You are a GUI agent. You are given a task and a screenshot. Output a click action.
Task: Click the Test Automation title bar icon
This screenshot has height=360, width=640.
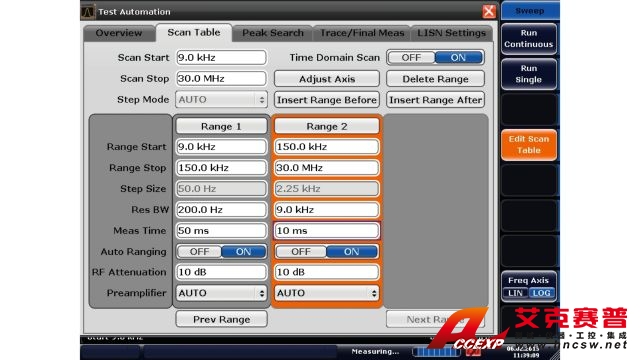click(87, 11)
